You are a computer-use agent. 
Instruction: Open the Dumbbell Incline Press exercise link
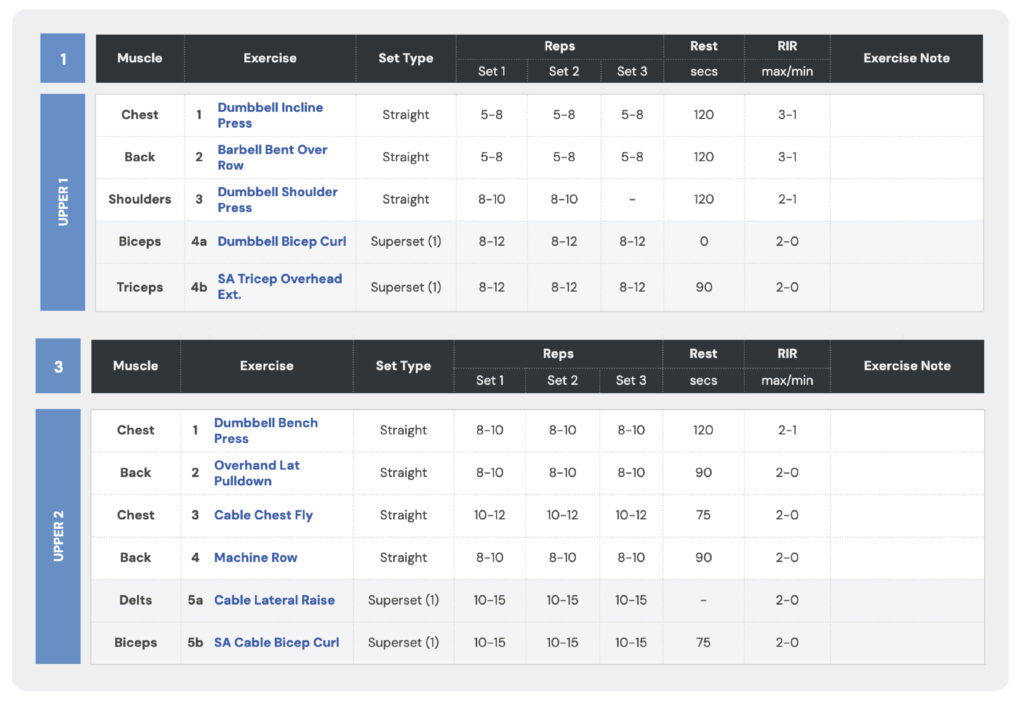(270, 115)
